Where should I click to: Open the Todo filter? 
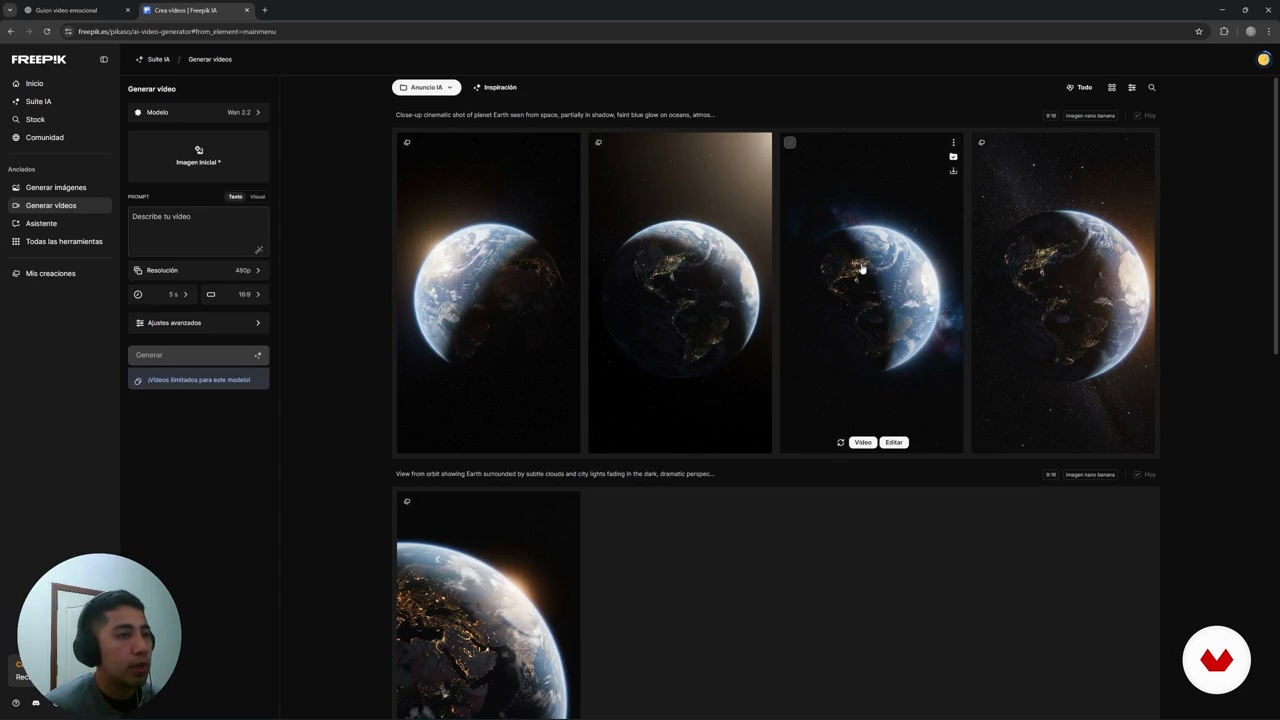coord(1079,87)
